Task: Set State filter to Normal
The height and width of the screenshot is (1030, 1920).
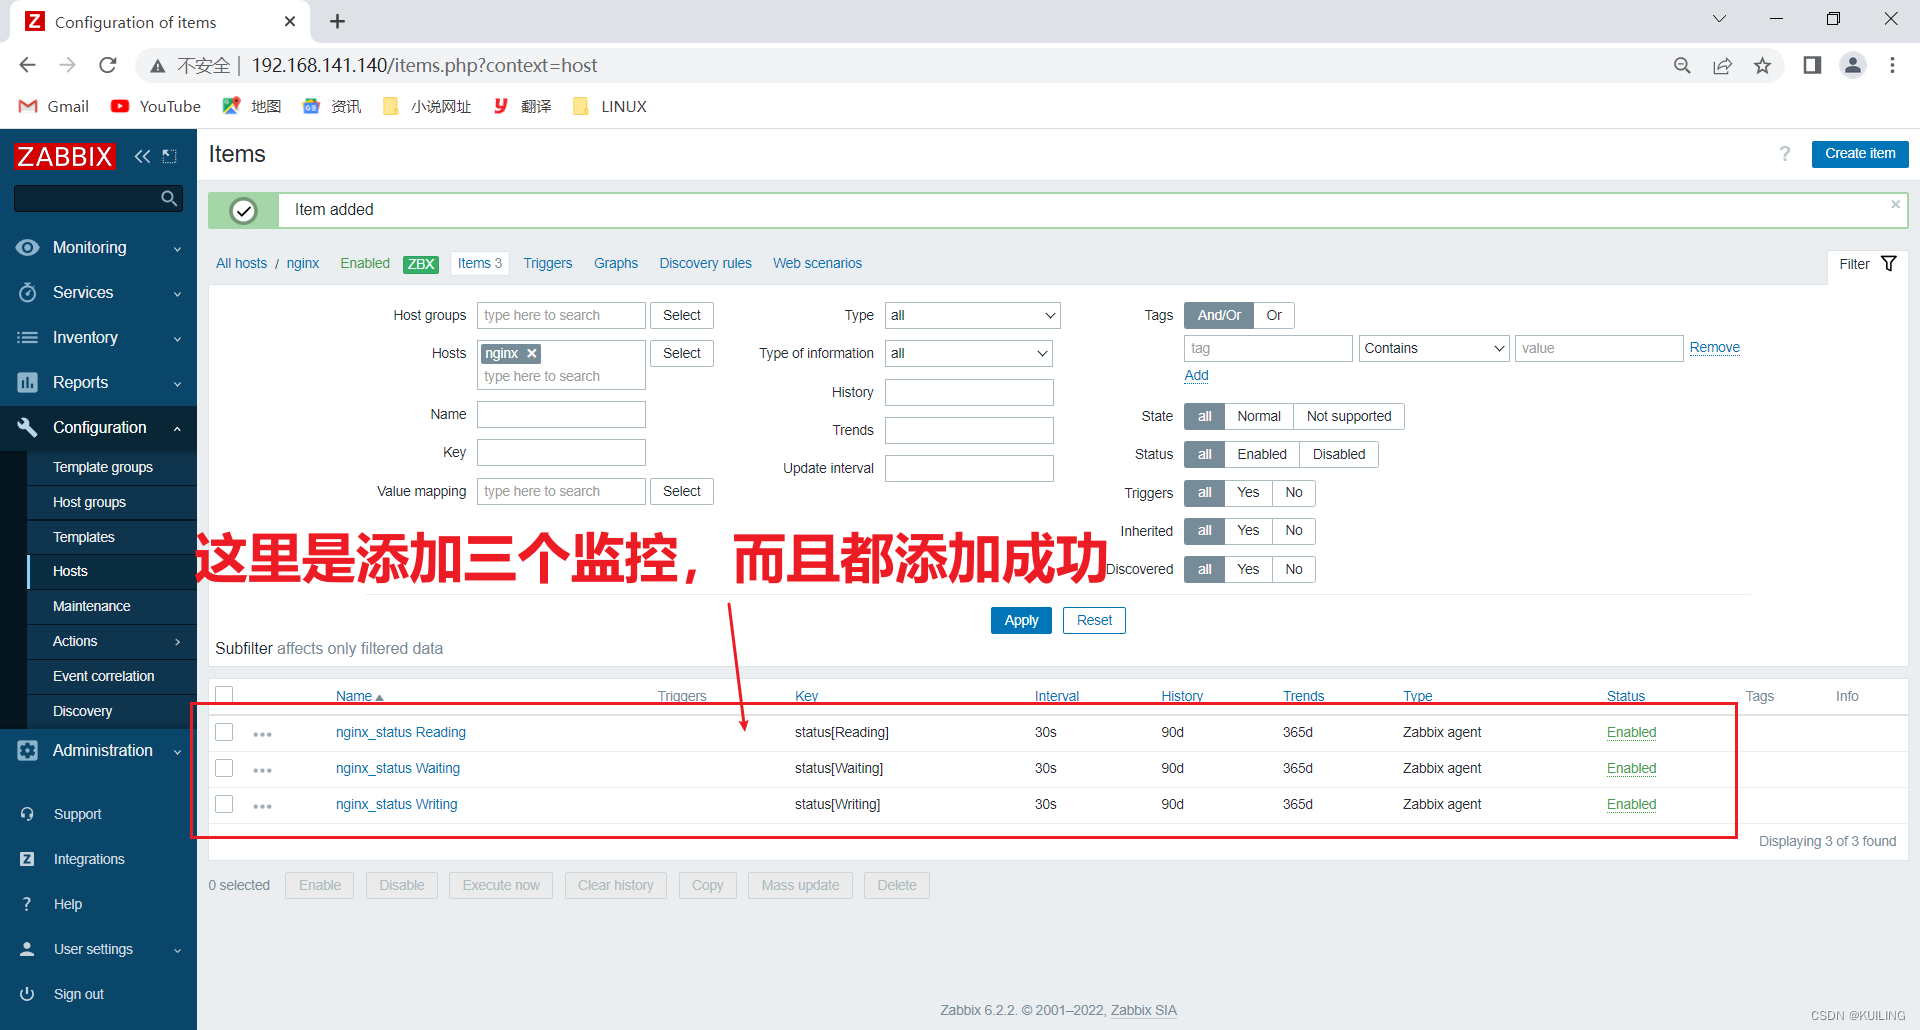Action: [1258, 416]
